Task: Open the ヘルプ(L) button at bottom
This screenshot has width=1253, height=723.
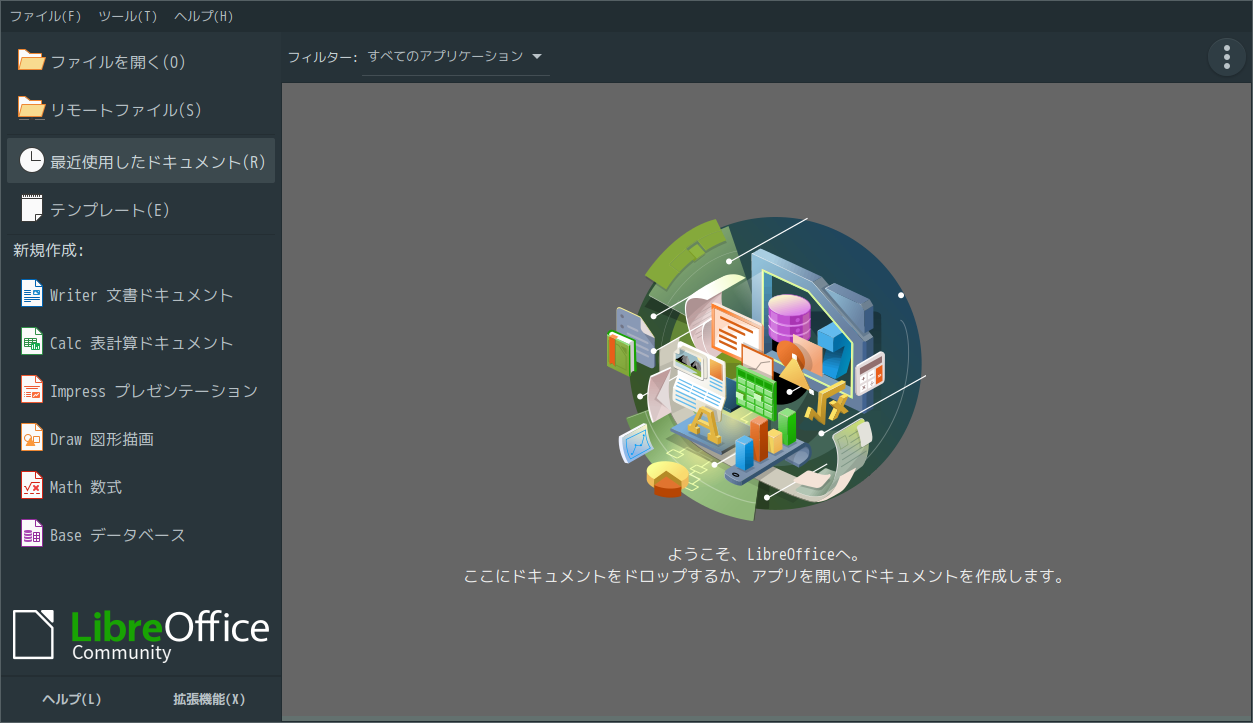Action: click(x=72, y=699)
